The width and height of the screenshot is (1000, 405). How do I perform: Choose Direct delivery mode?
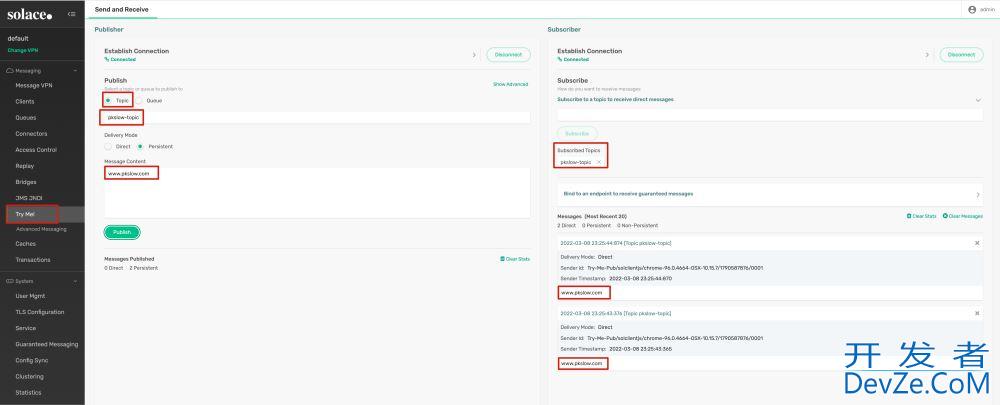click(x=108, y=146)
